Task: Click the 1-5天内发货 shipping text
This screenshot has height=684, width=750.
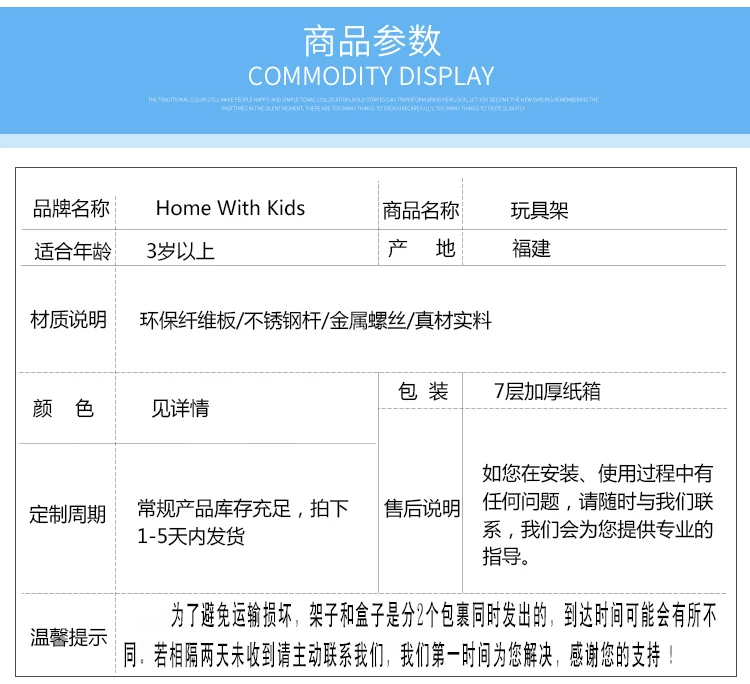Action: point(191,536)
